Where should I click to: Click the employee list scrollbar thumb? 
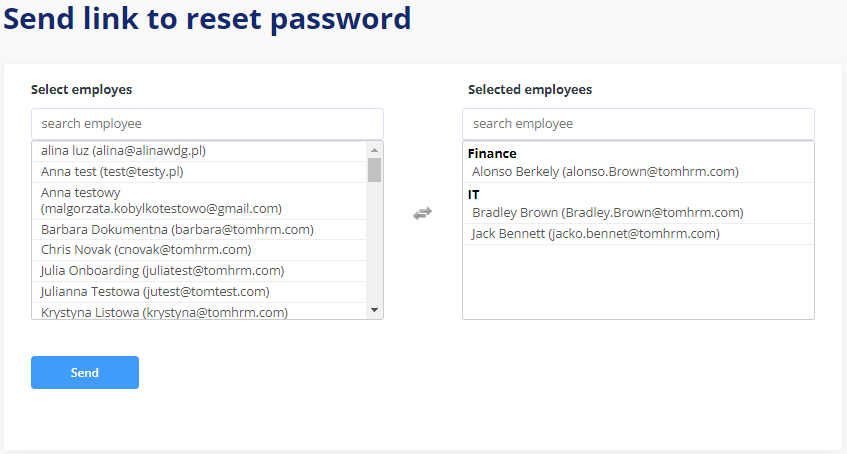pos(374,170)
